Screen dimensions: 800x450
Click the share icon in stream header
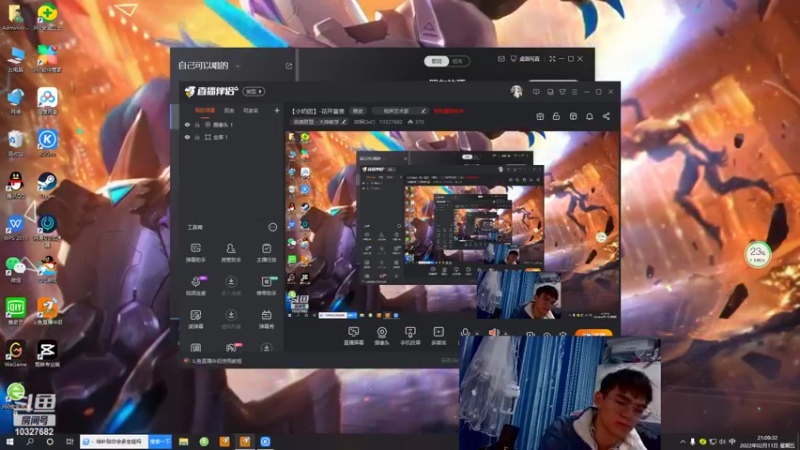pyautogui.click(x=606, y=116)
